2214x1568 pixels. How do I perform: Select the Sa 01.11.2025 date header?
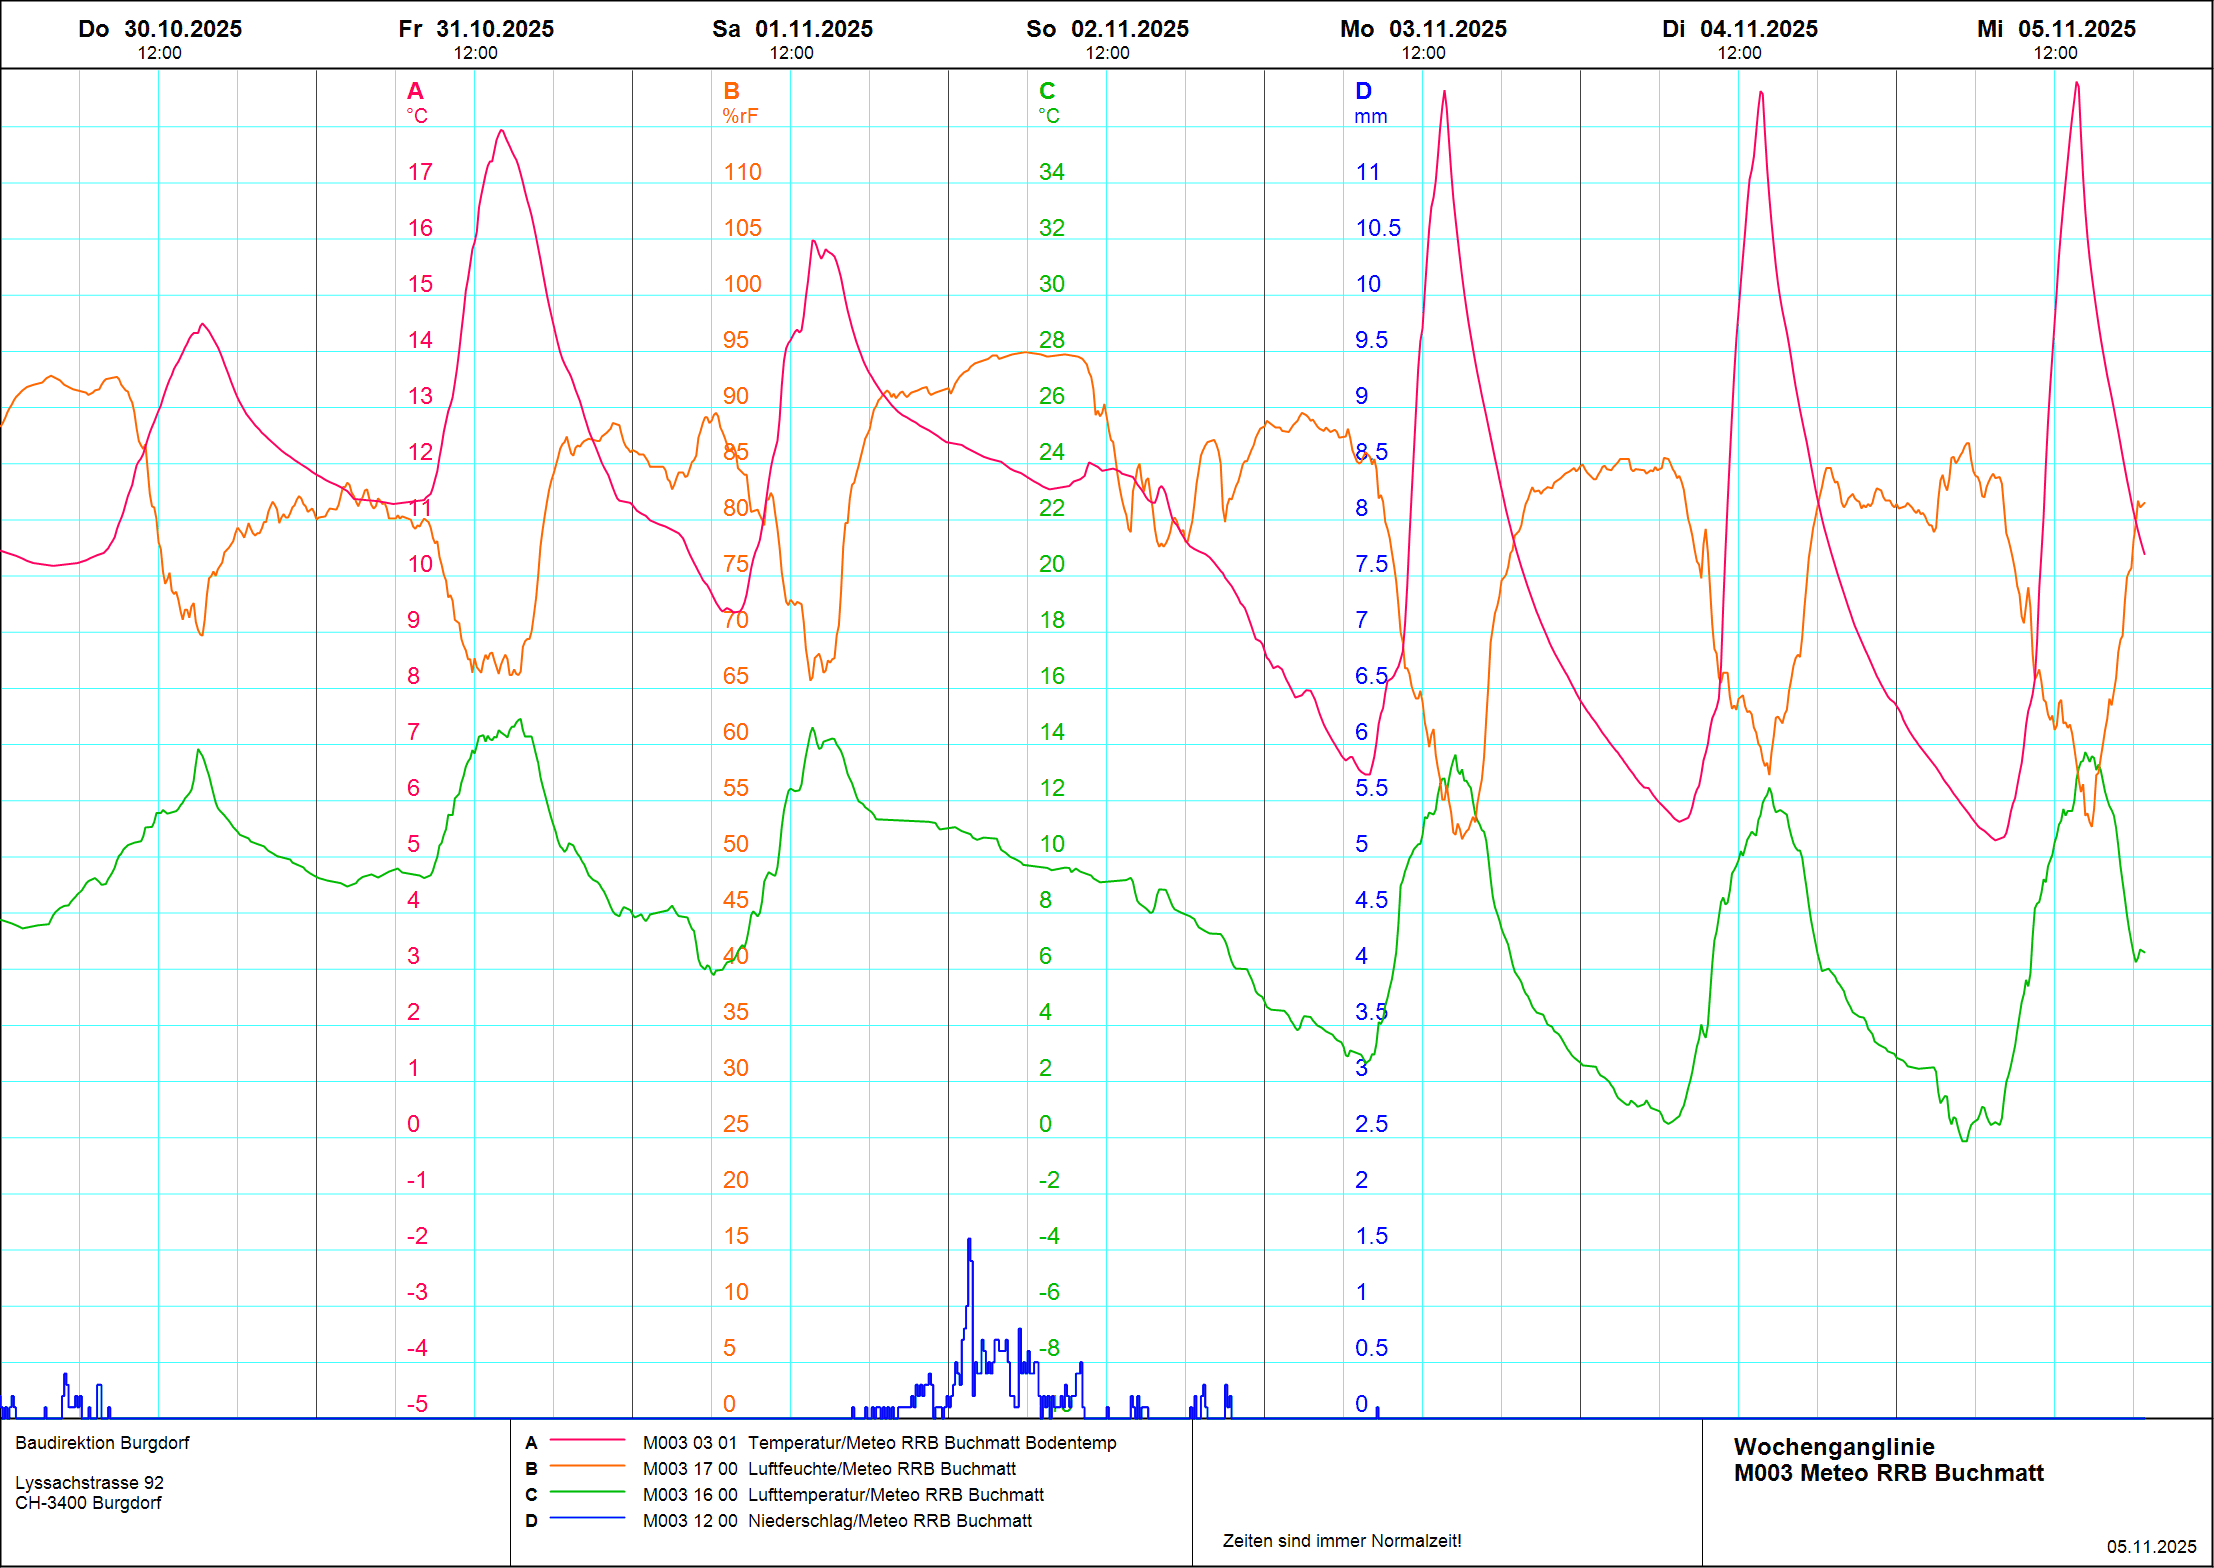click(x=792, y=29)
